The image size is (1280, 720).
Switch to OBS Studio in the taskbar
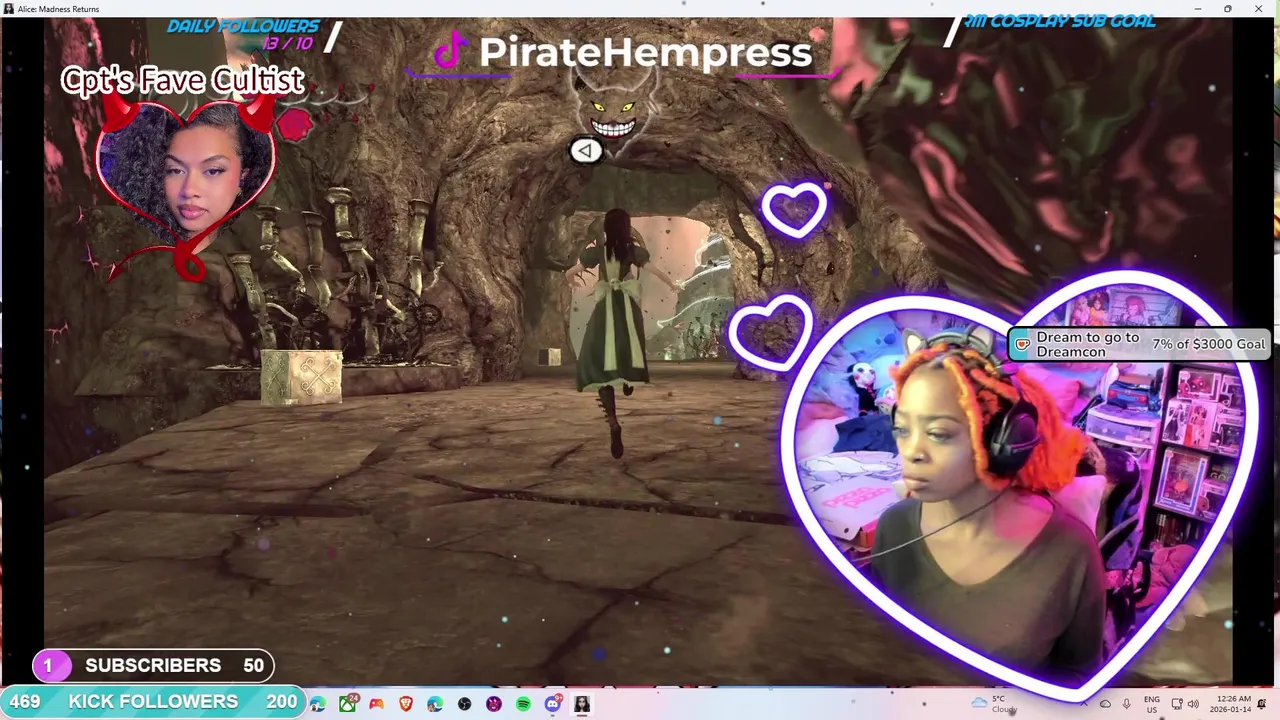[x=464, y=704]
